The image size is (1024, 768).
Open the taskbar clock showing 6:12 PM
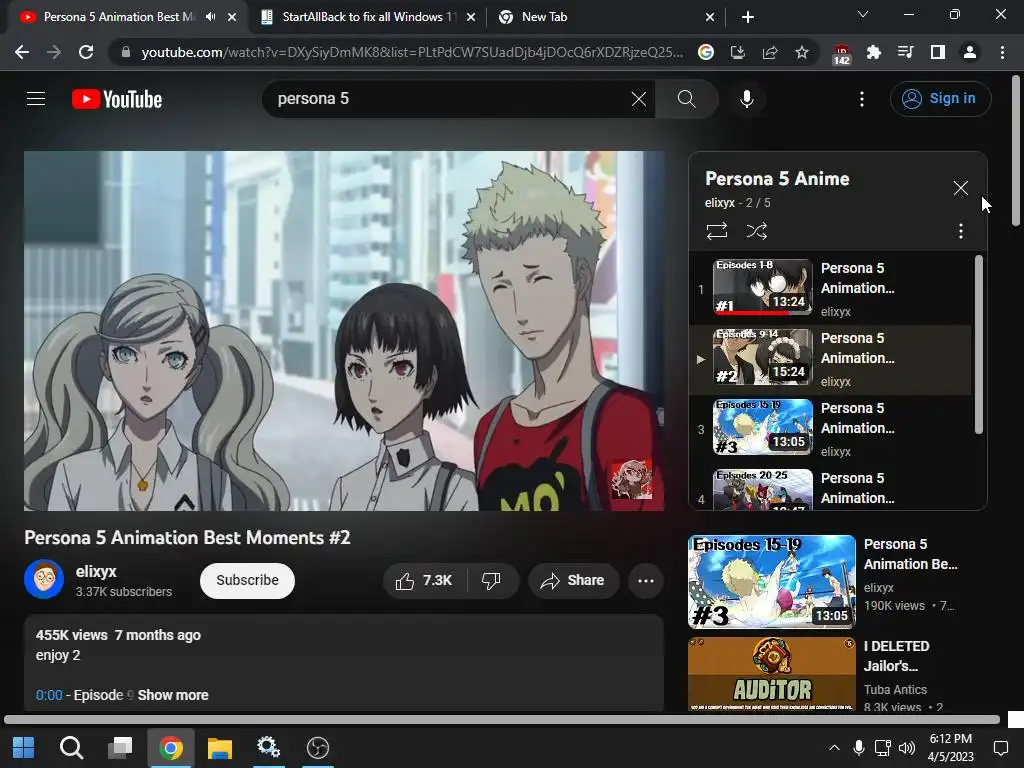[x=951, y=748]
